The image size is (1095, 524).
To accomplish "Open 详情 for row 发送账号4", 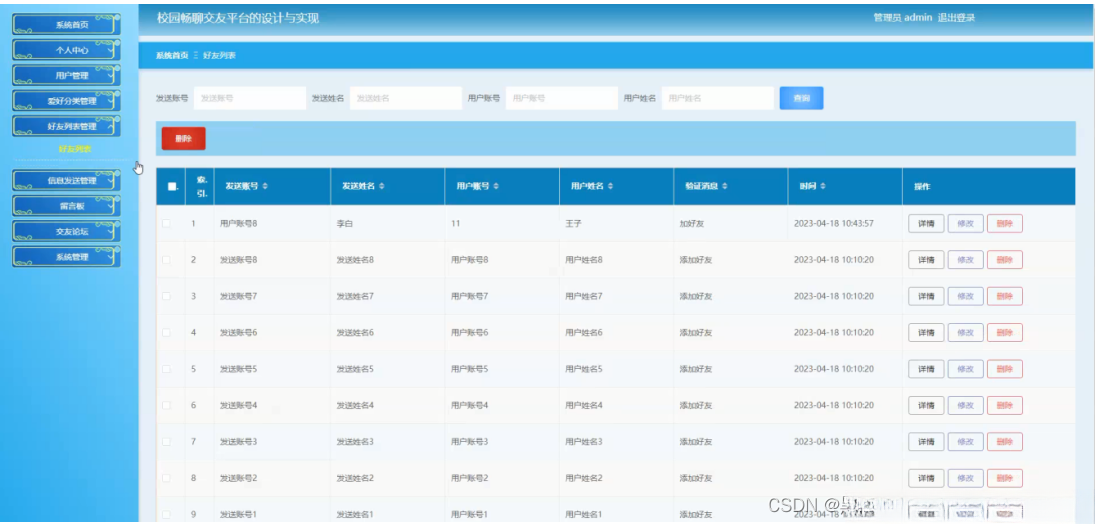I will pyautogui.click(x=926, y=405).
